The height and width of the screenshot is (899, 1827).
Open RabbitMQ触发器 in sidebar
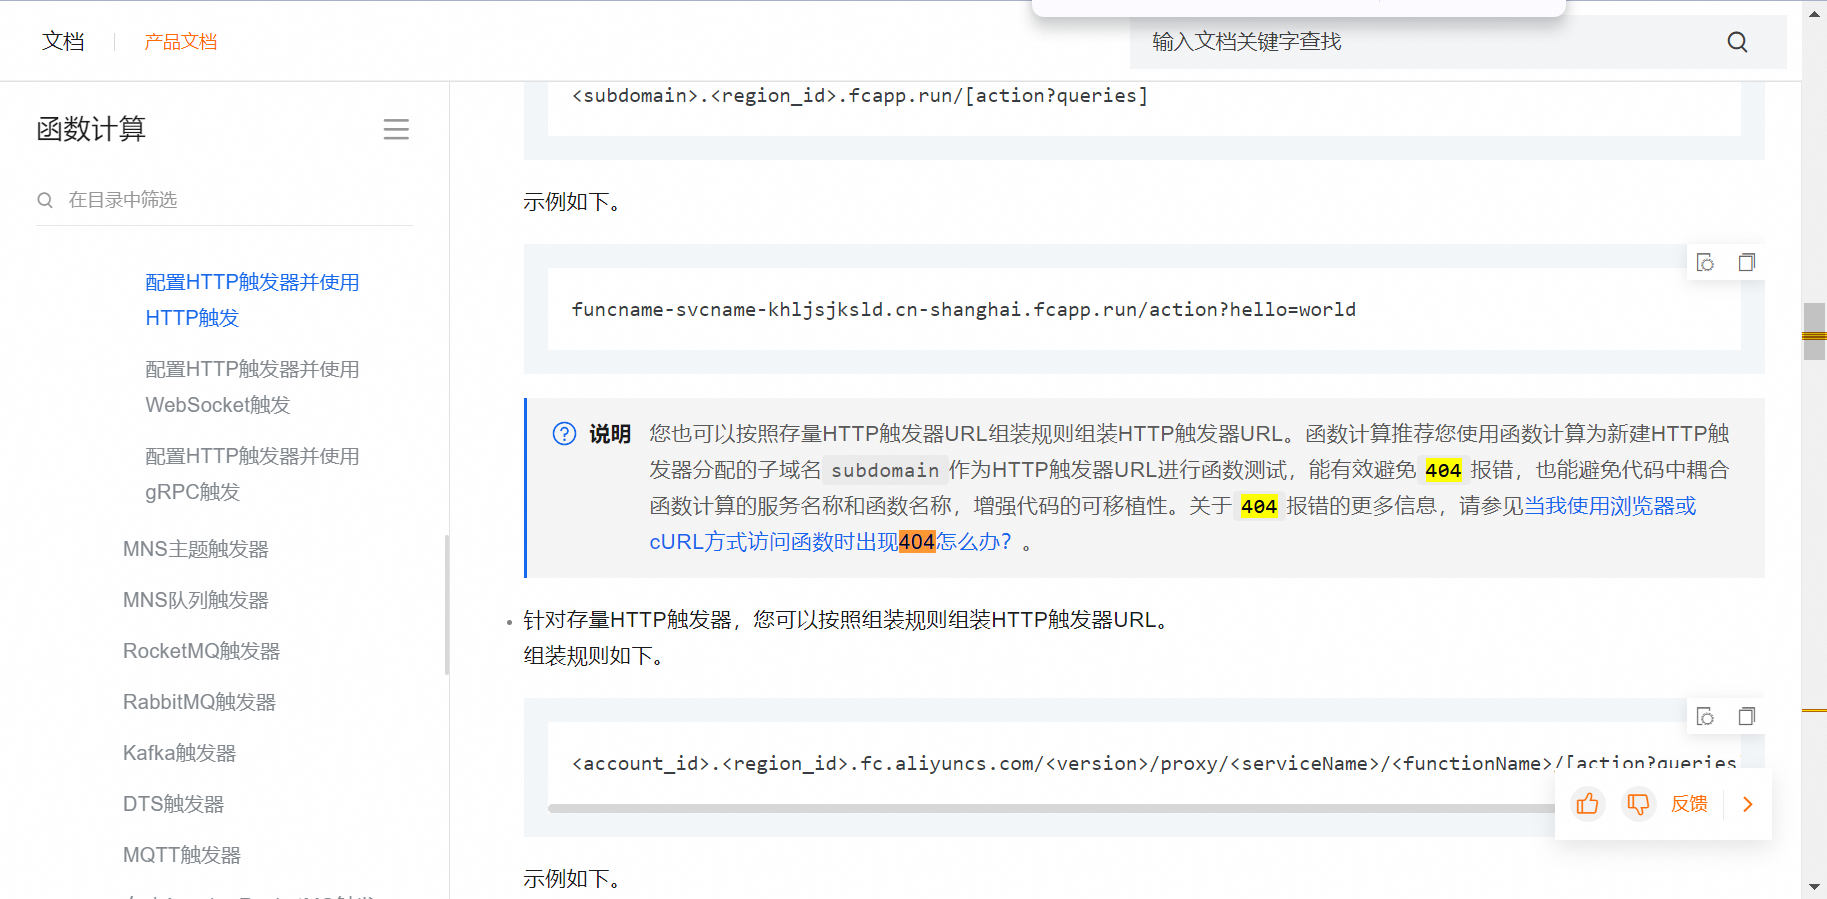[x=199, y=702]
